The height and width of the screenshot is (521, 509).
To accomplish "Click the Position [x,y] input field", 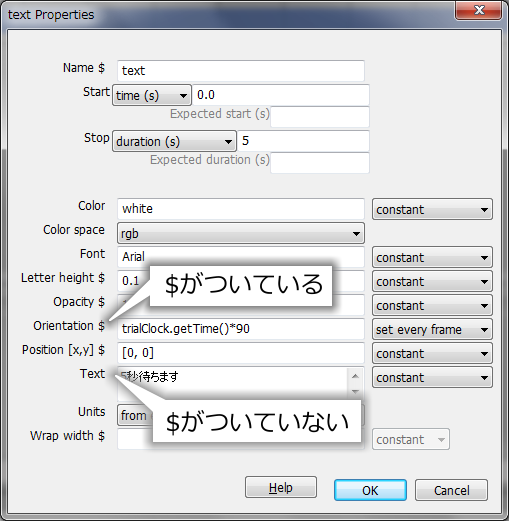I will pos(241,353).
